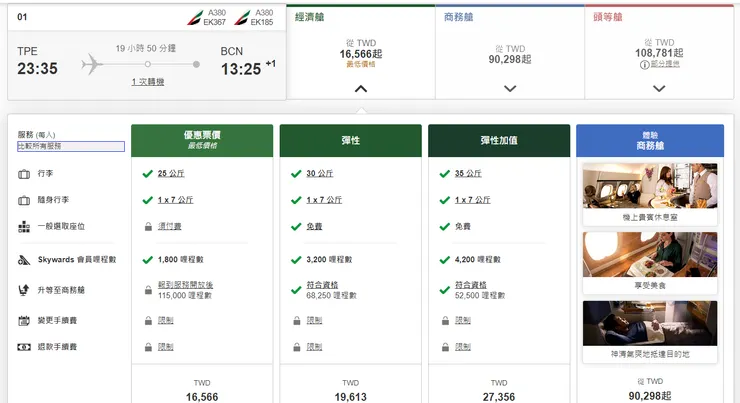
Task: Click the 升等至商務艙 upgrade icon
Action: [23, 290]
